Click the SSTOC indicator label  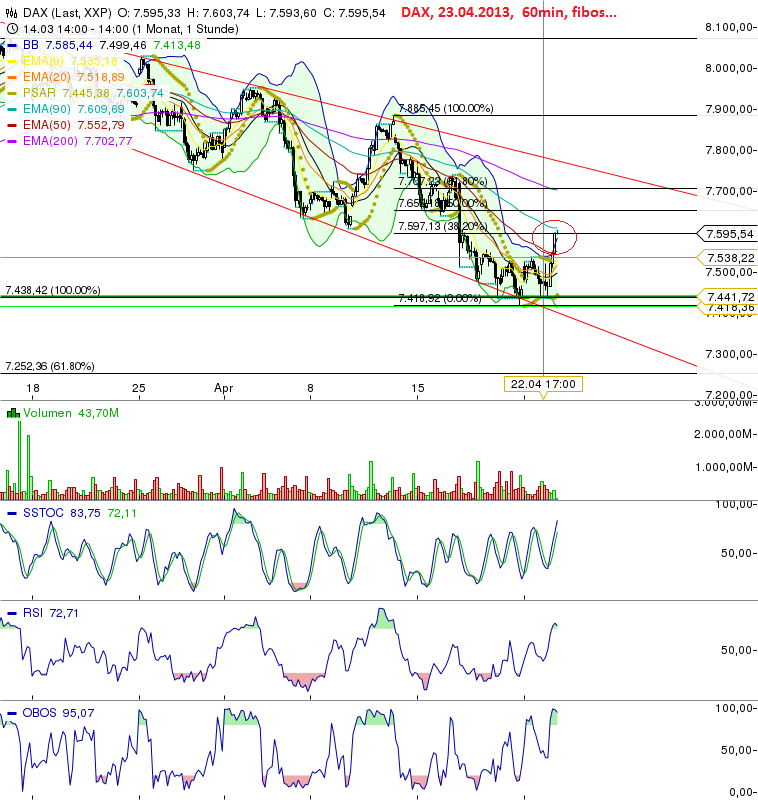click(x=43, y=513)
